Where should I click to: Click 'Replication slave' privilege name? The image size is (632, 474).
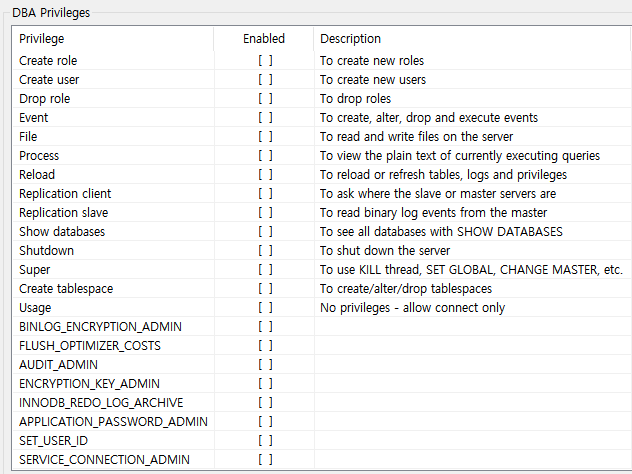pyautogui.click(x=63, y=212)
